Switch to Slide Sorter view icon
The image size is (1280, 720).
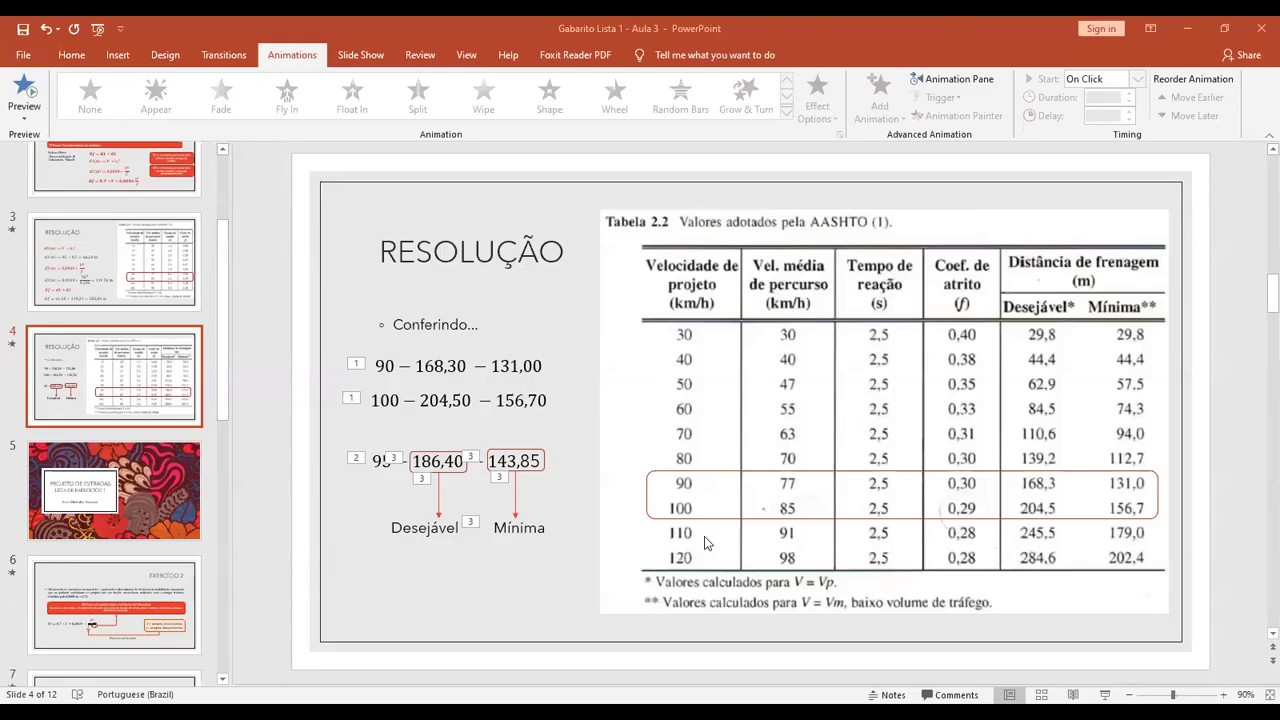(x=1041, y=695)
